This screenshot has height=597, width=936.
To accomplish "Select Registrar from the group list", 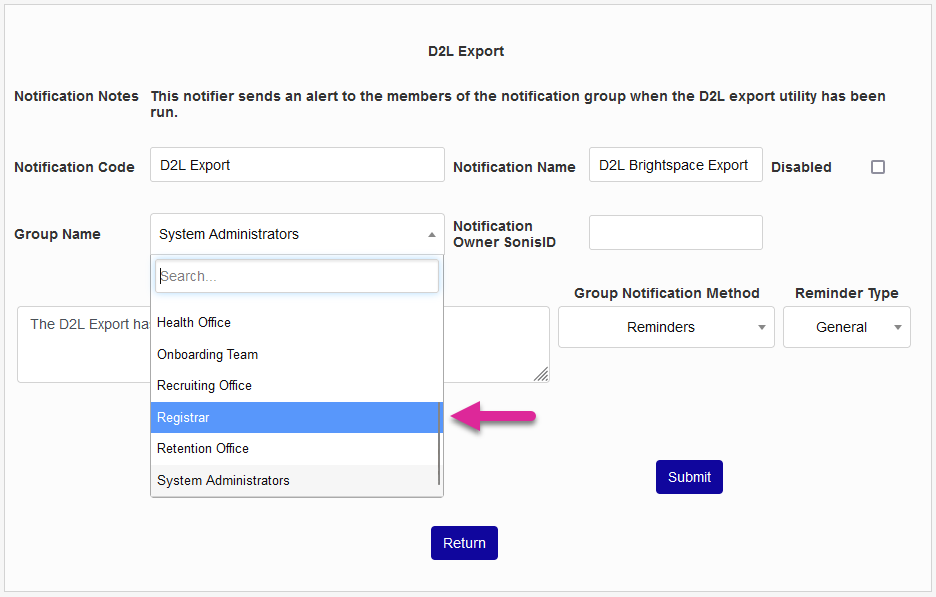I will (x=296, y=417).
